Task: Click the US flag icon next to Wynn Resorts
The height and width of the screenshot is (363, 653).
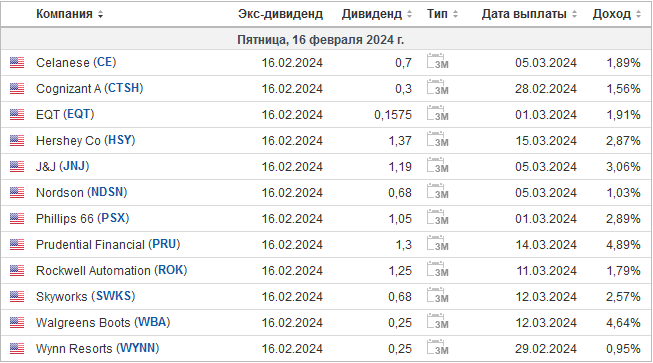Action: pos(17,348)
